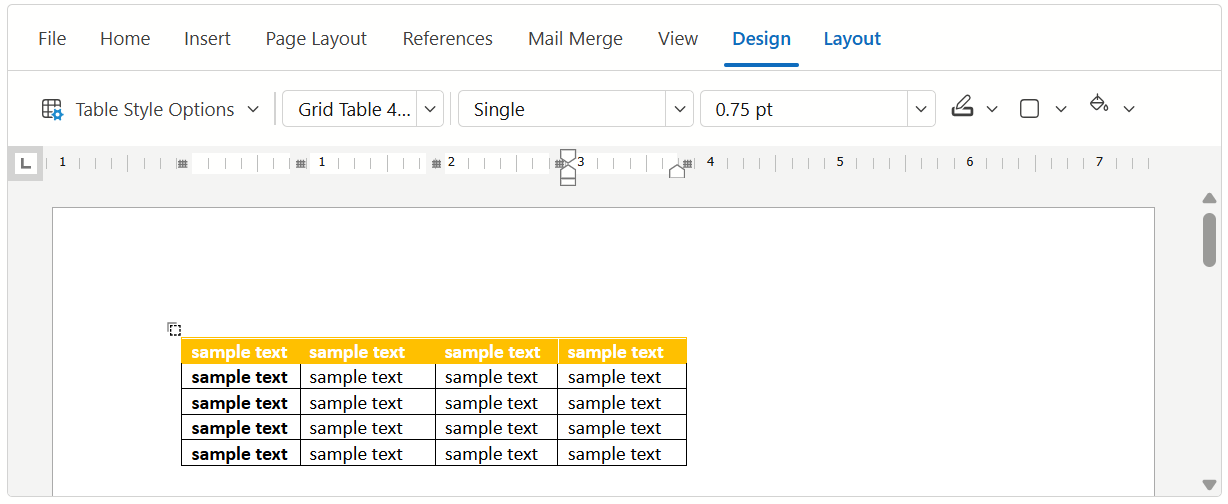Click the third table column marker on ruler
The width and height of the screenshot is (1228, 504).
tap(436, 163)
